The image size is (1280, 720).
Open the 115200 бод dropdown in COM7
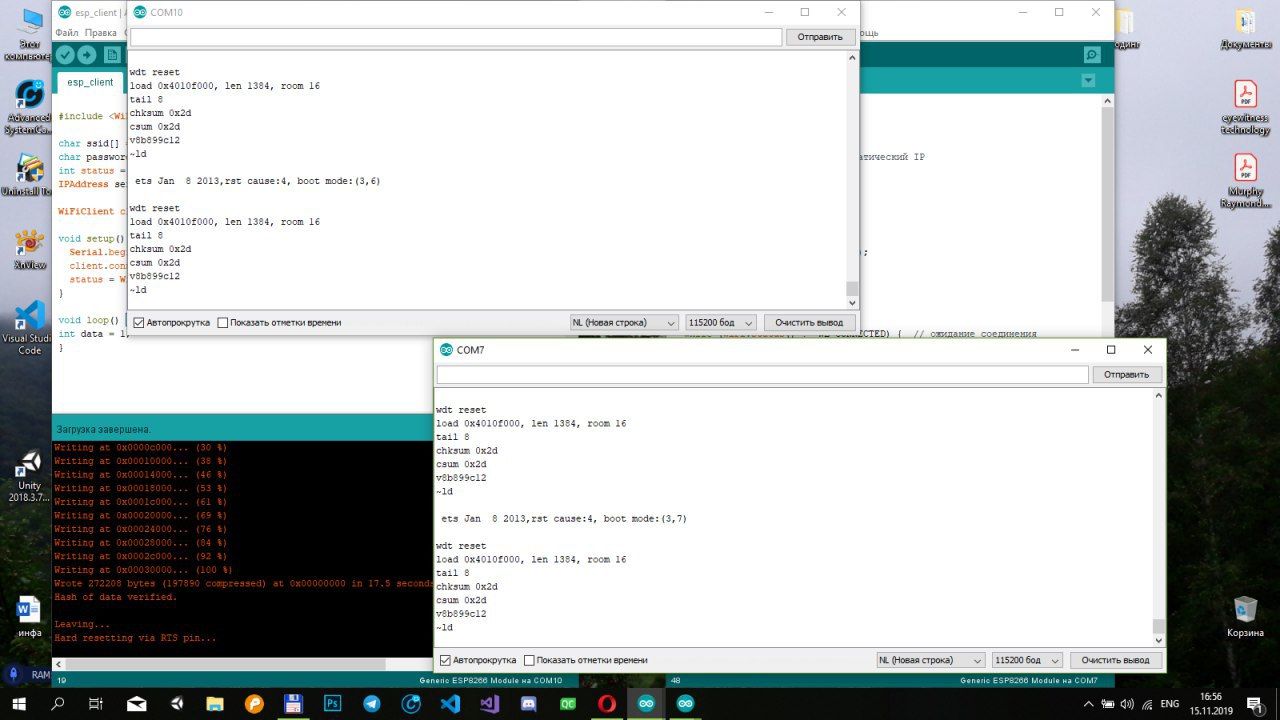pos(1027,661)
